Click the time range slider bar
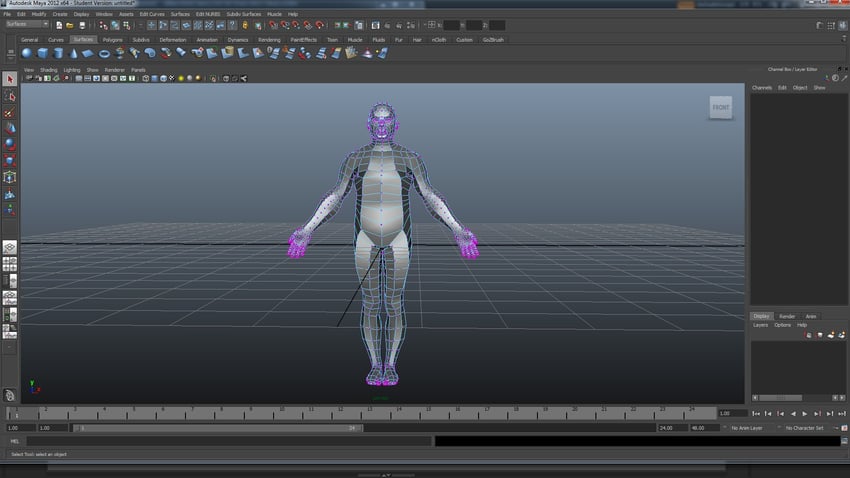Screen dimensions: 850x478 (x=218, y=428)
